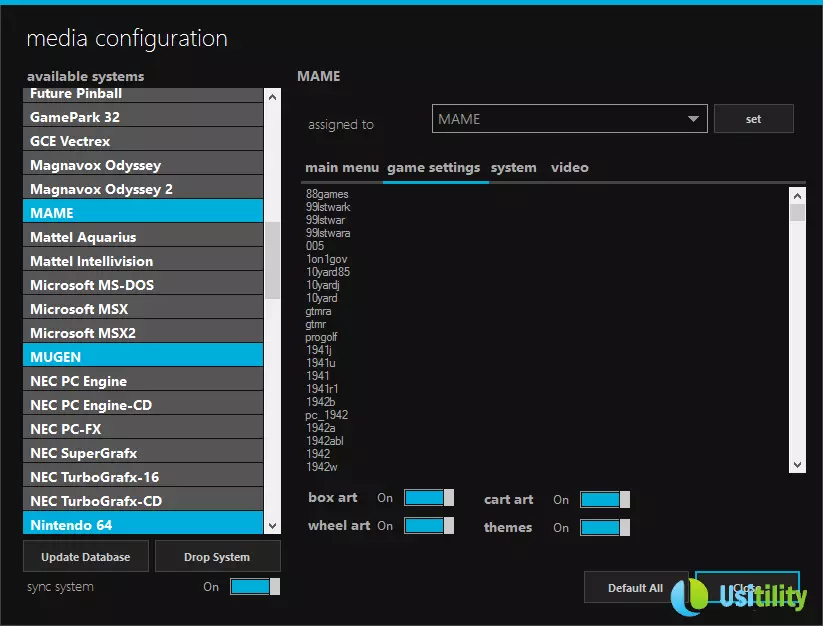Turn off the themes switch
823x626 pixels.
click(604, 528)
